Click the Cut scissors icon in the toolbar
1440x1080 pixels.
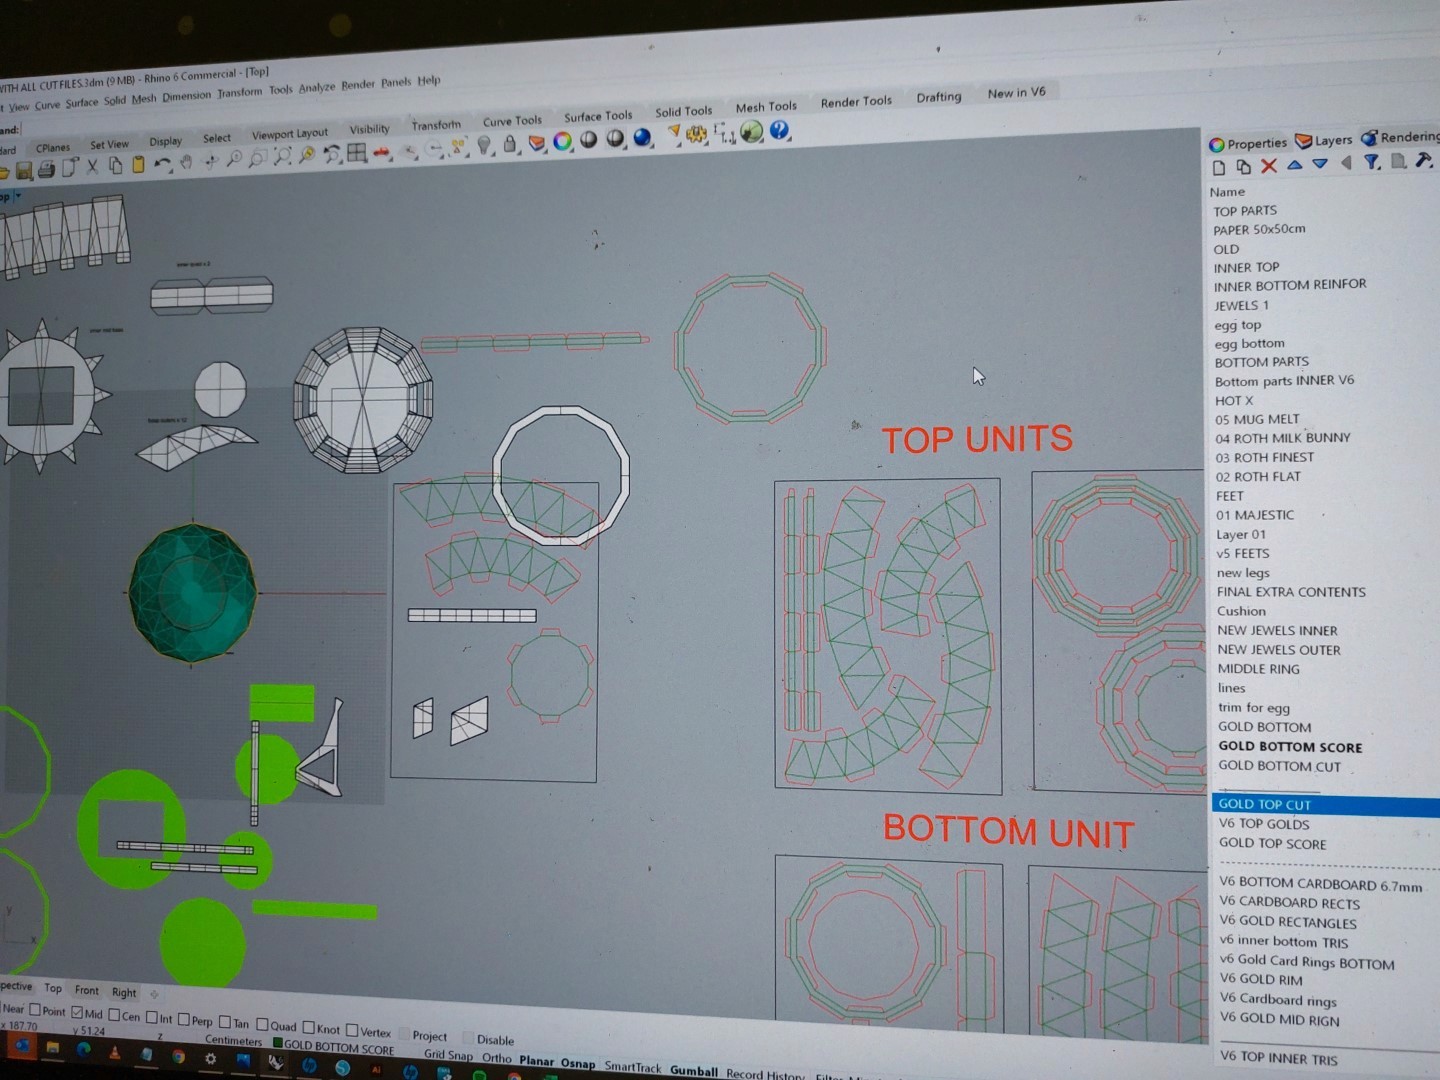point(92,167)
